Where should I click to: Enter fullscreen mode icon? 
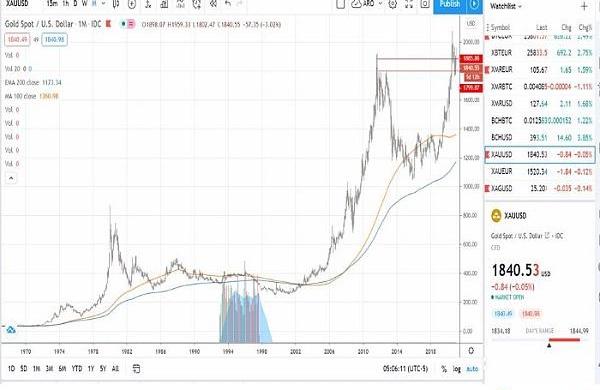click(x=409, y=4)
